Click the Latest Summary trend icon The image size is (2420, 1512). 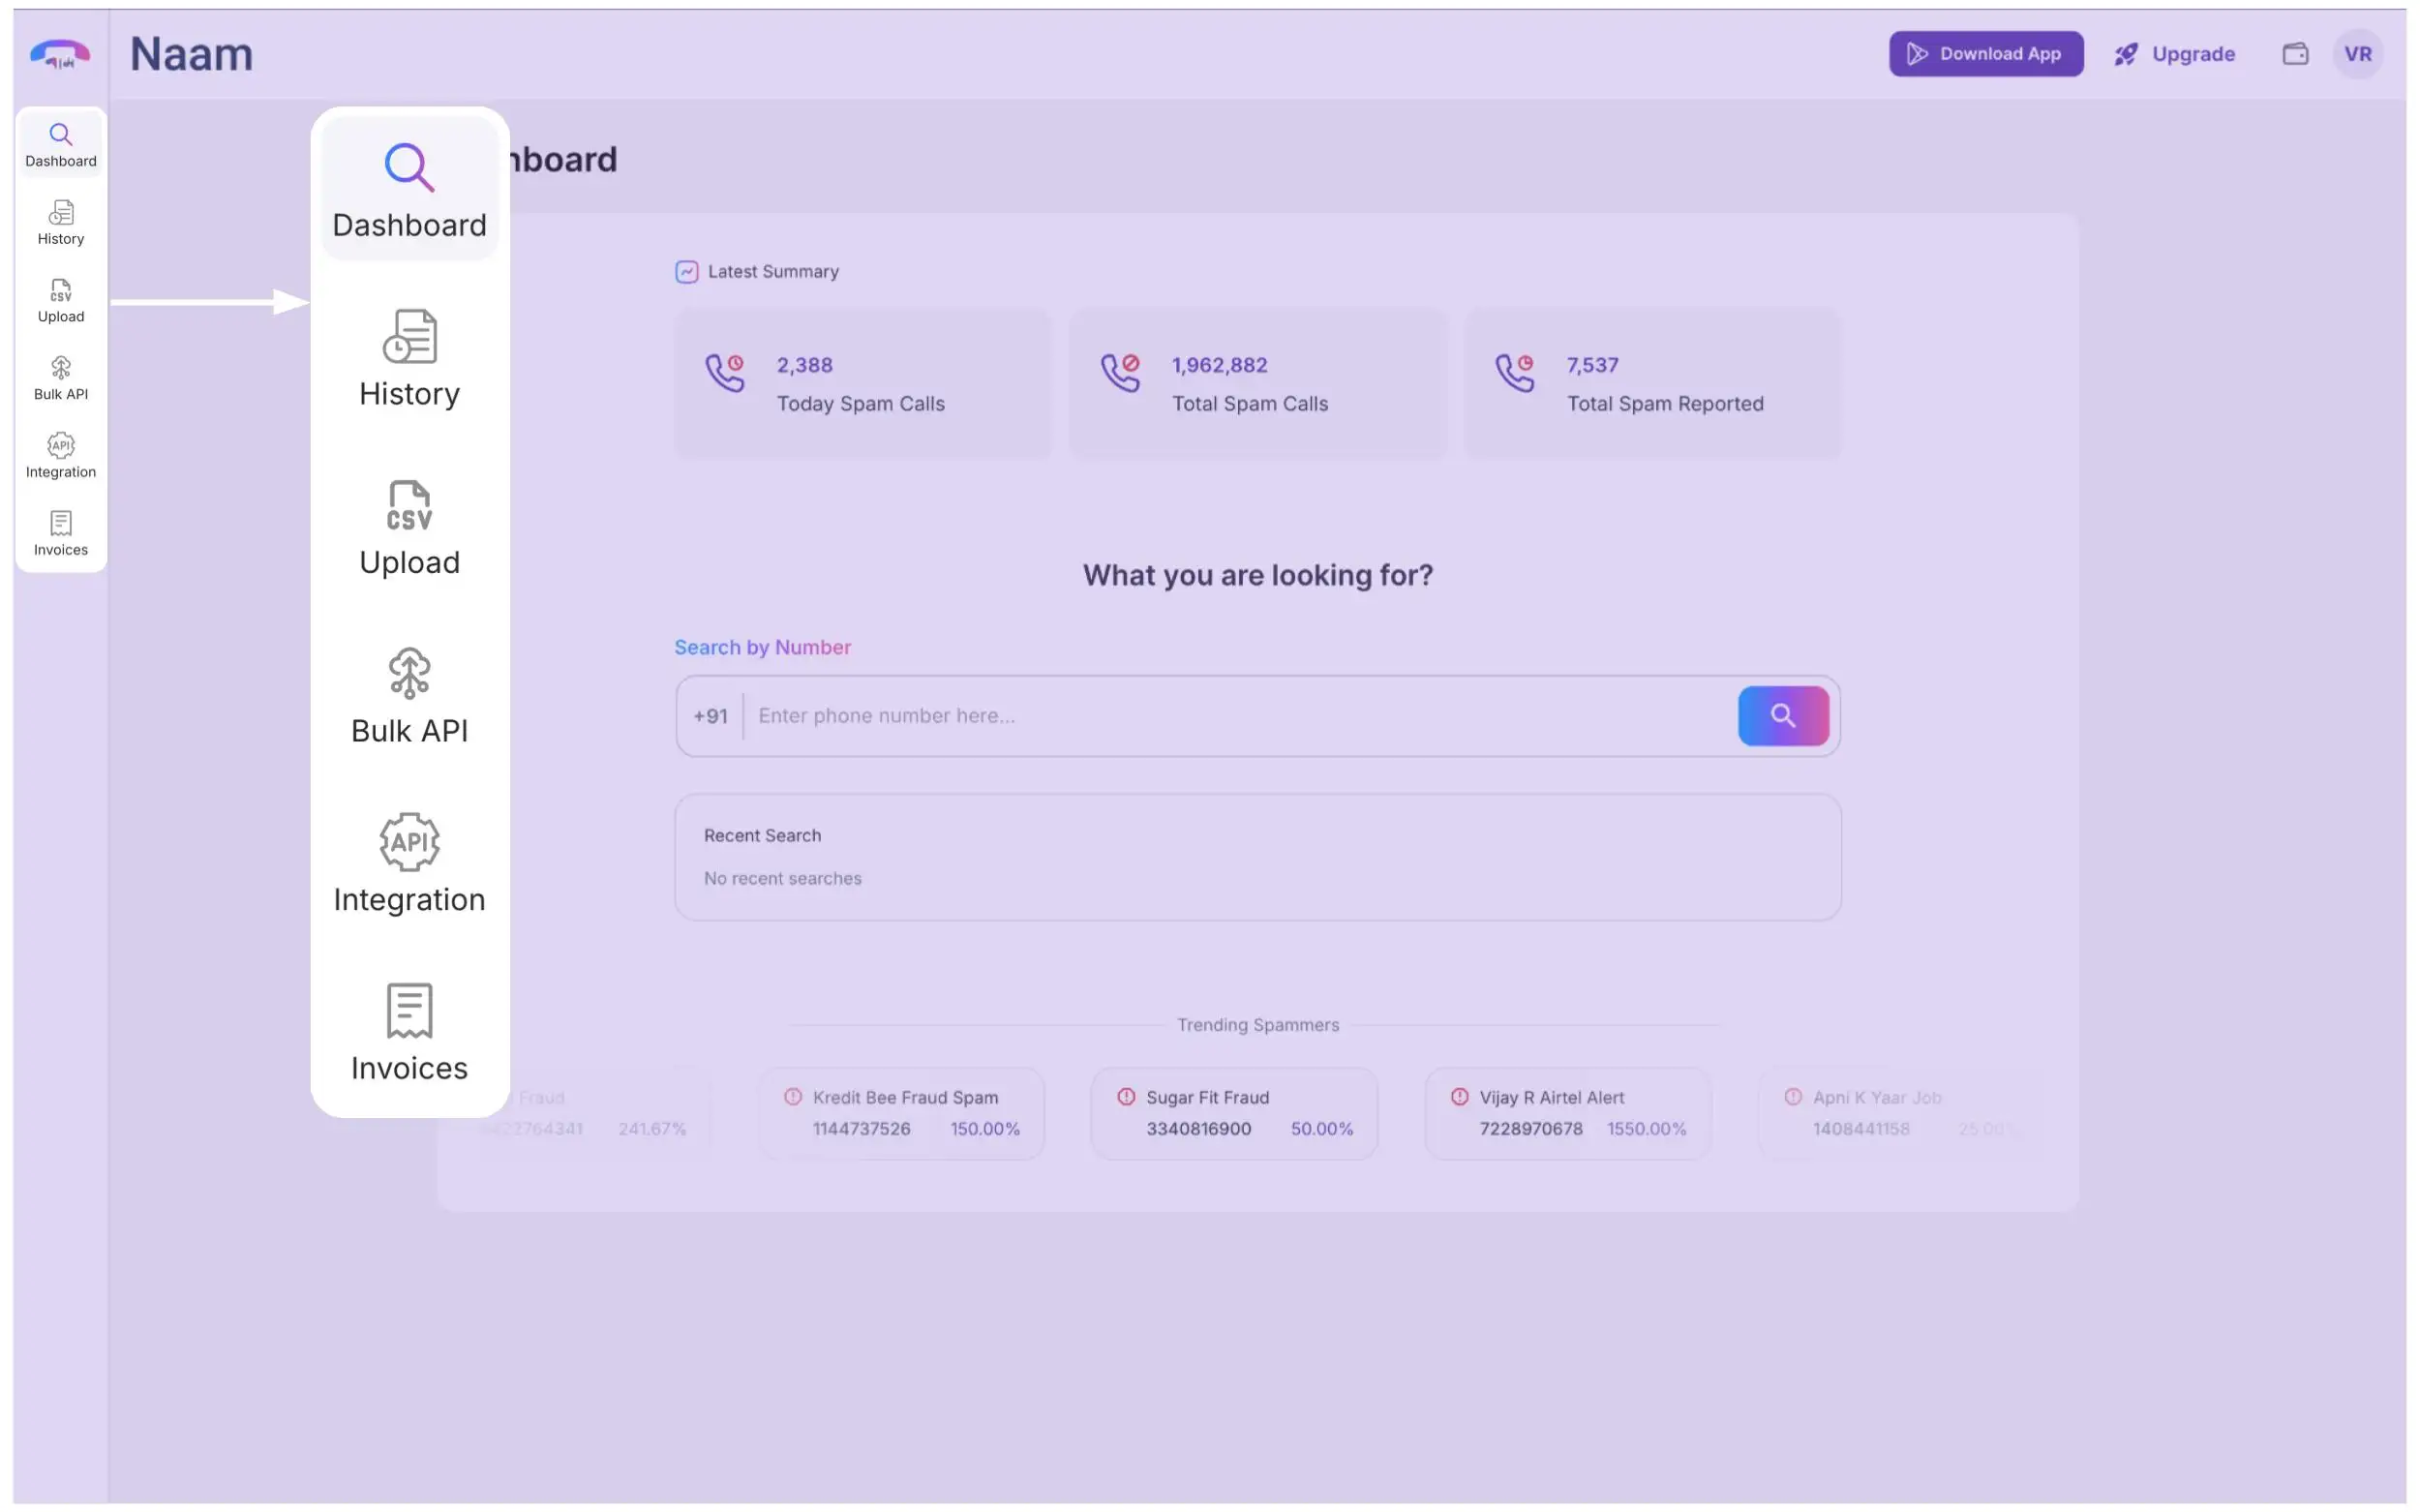[686, 271]
